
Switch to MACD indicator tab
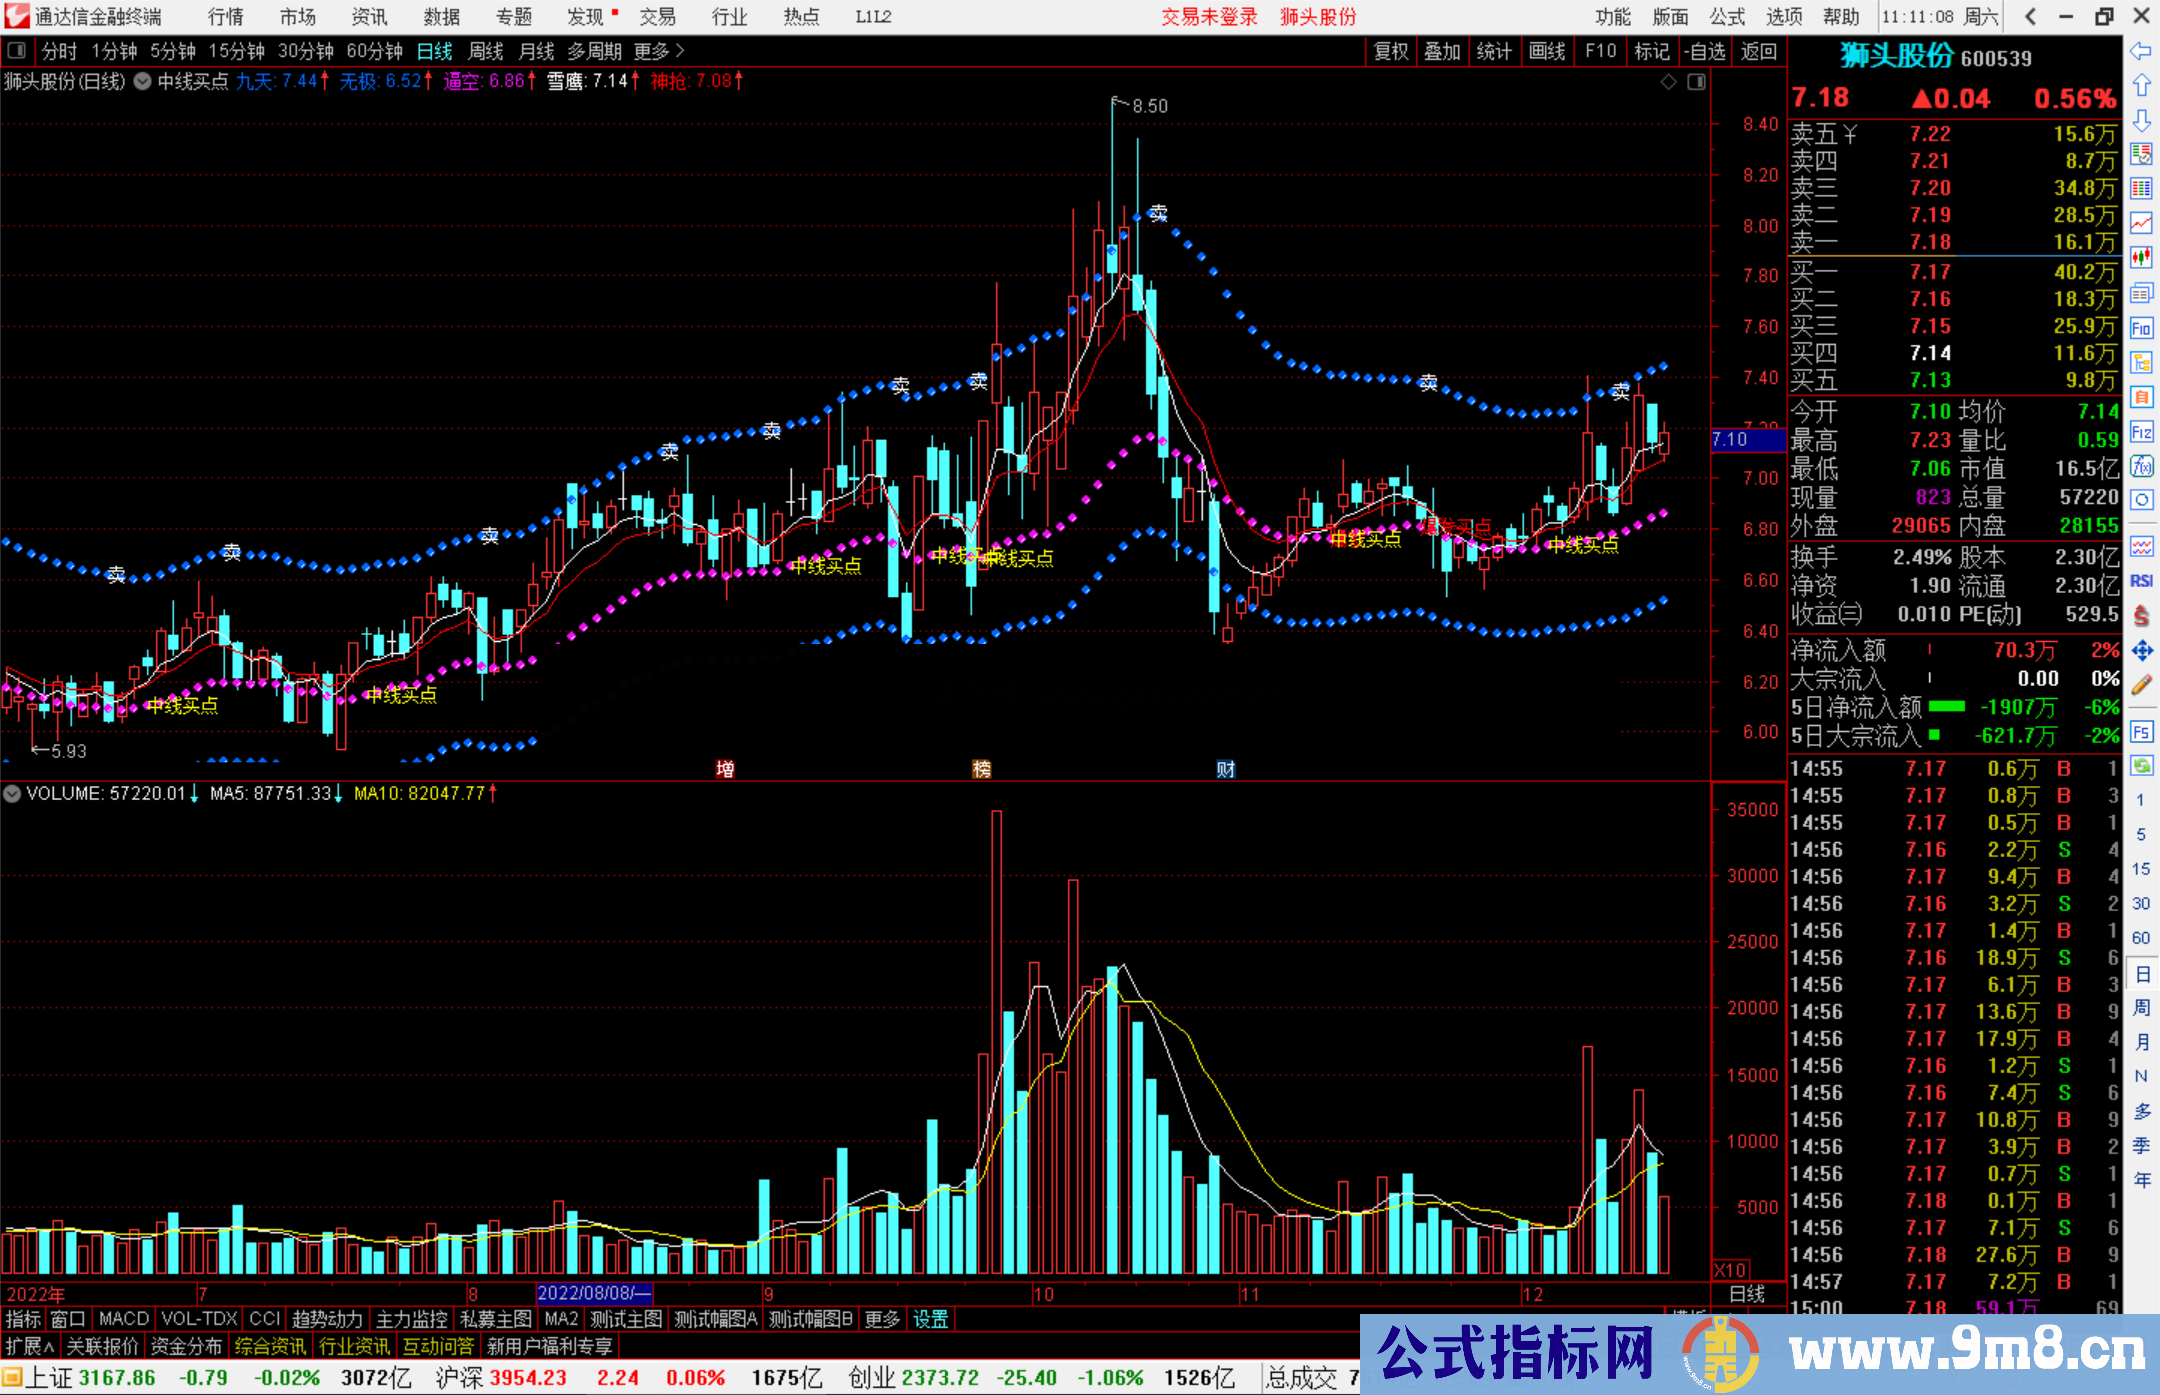[x=124, y=1320]
